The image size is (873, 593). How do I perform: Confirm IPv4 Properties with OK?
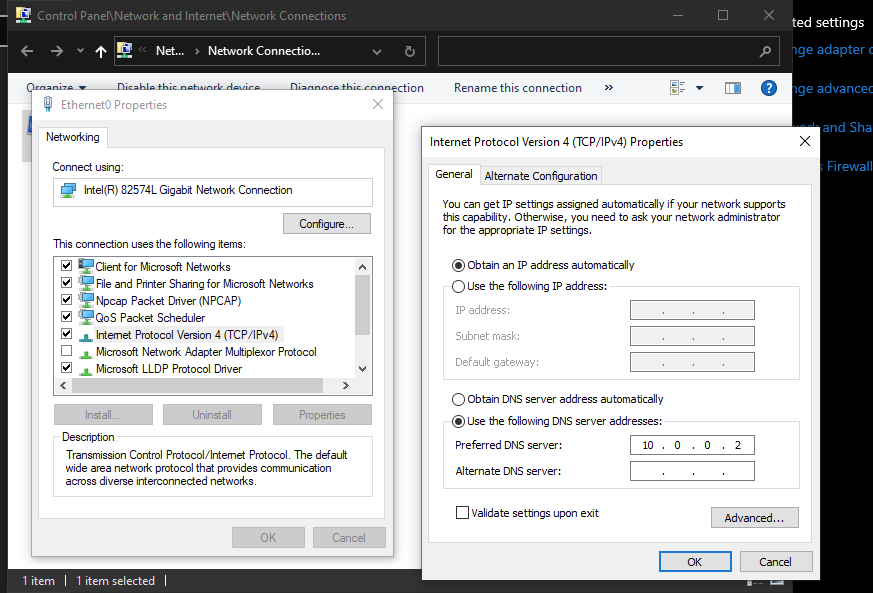click(x=695, y=562)
